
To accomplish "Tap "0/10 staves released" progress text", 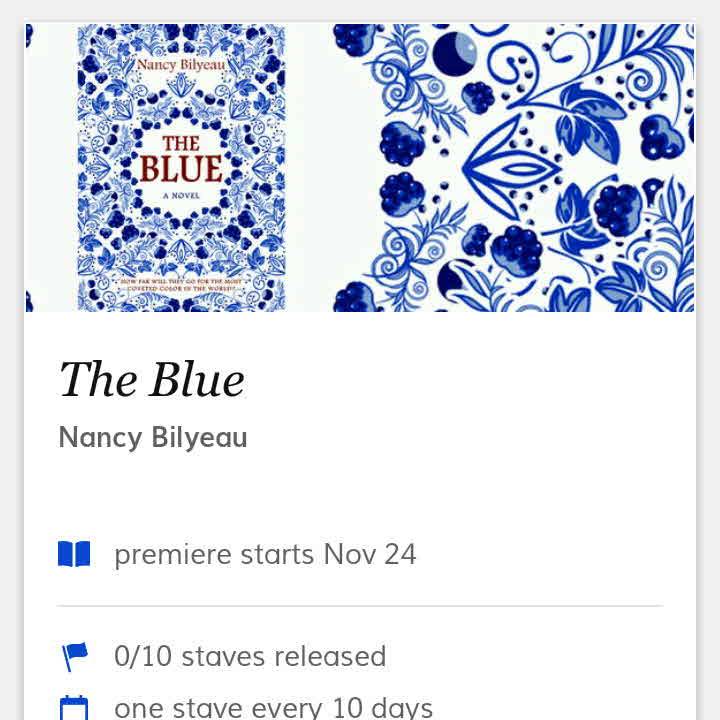I will coord(250,656).
